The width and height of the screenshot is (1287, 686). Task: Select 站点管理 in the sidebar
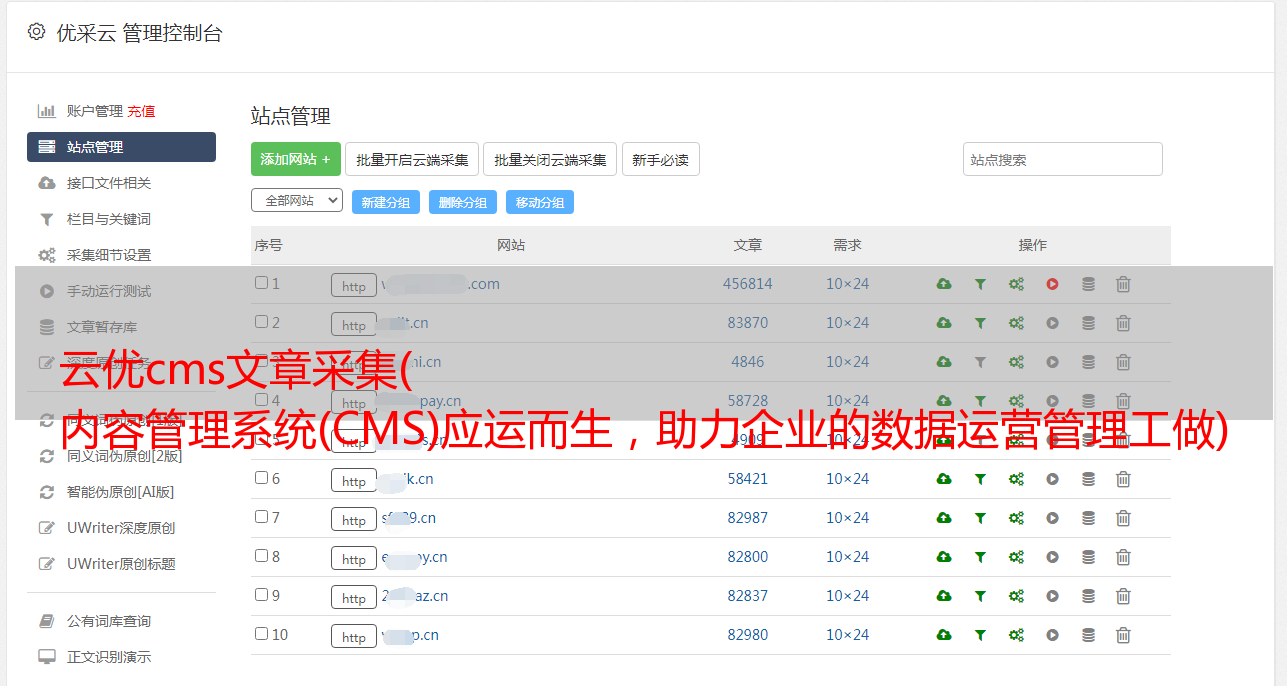121,147
